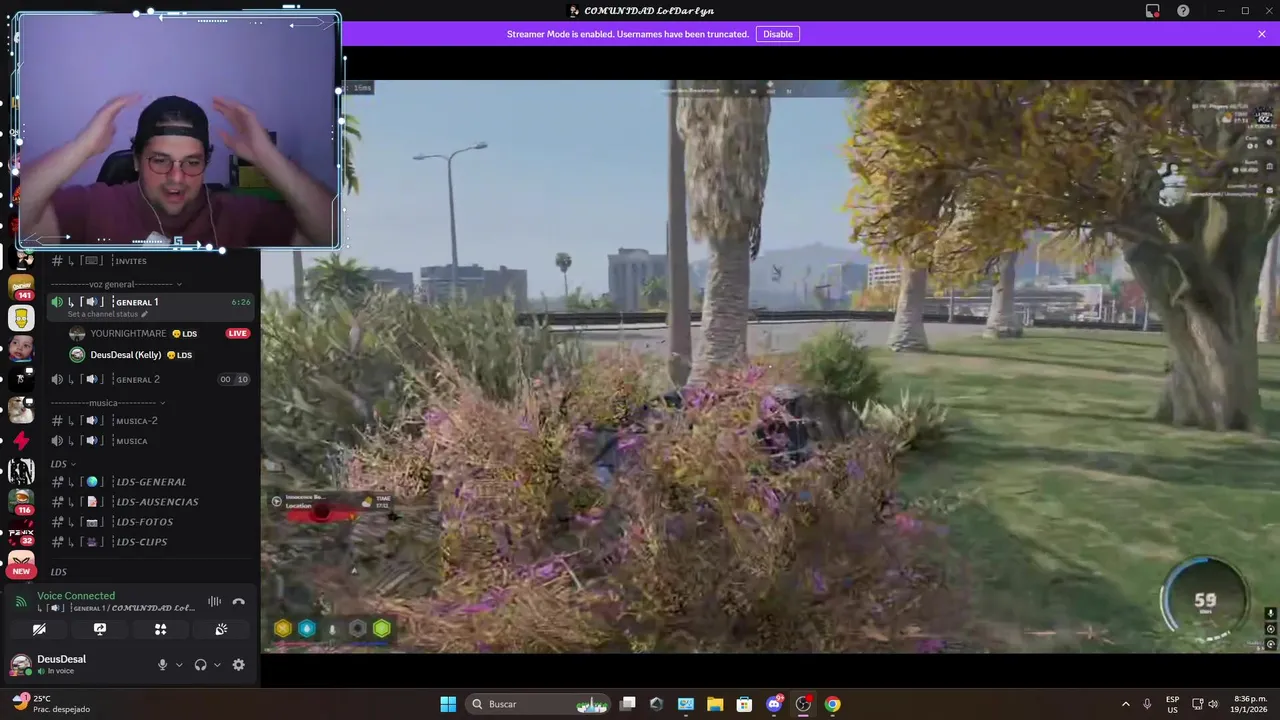1280x720 pixels.
Task: Open the input device dropdown next to microphone
Action: click(179, 665)
